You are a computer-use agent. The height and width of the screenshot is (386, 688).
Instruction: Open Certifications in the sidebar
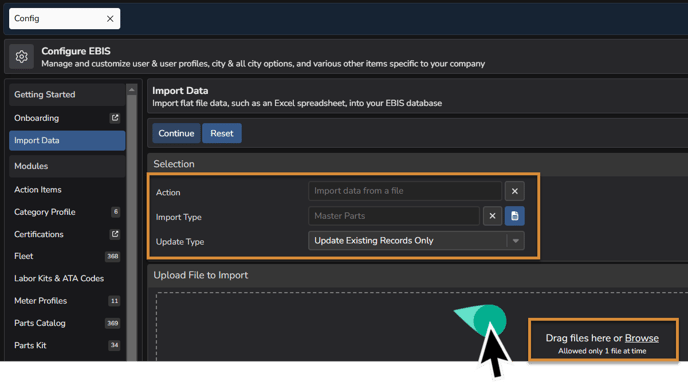click(67, 234)
